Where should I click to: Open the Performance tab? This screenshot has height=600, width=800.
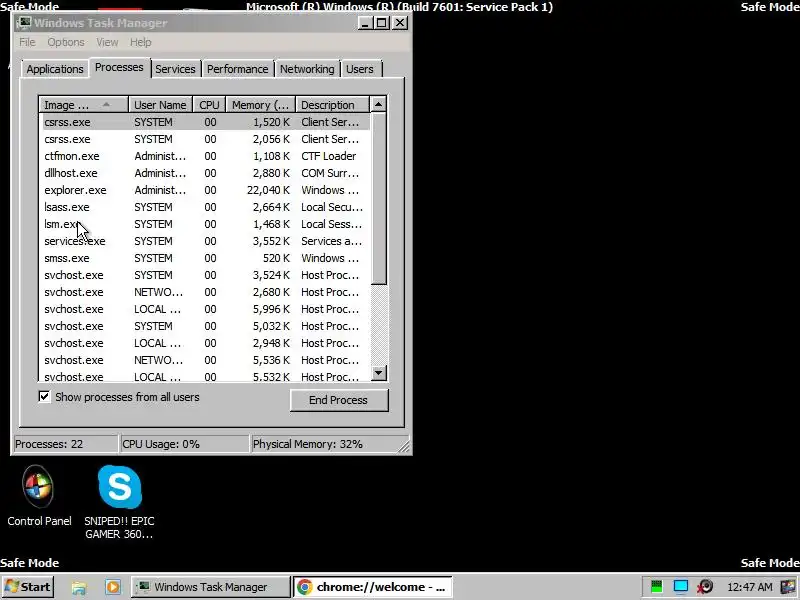(237, 69)
